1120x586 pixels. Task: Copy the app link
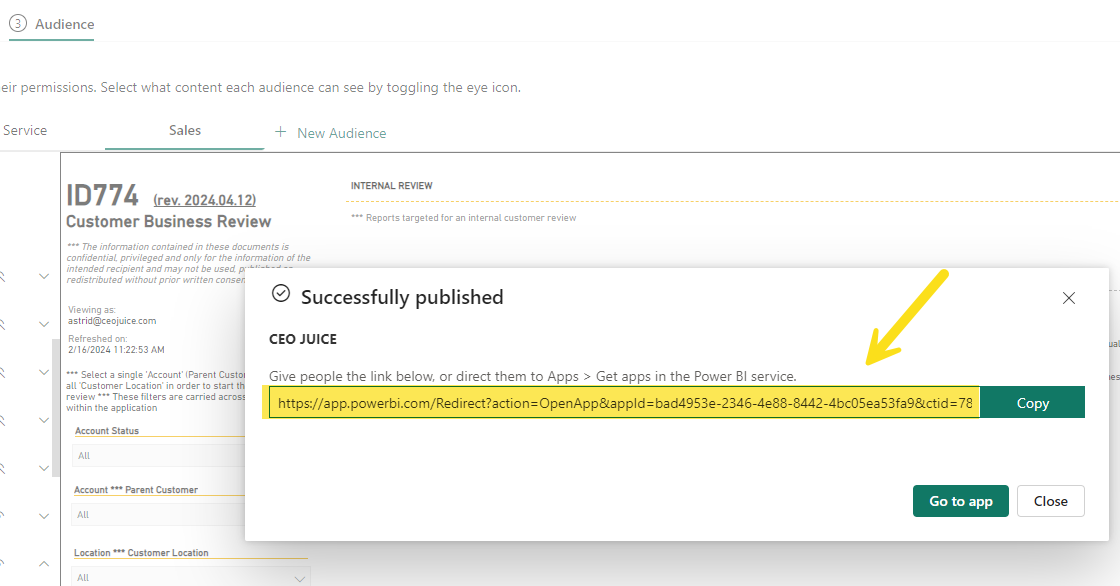(x=1032, y=402)
